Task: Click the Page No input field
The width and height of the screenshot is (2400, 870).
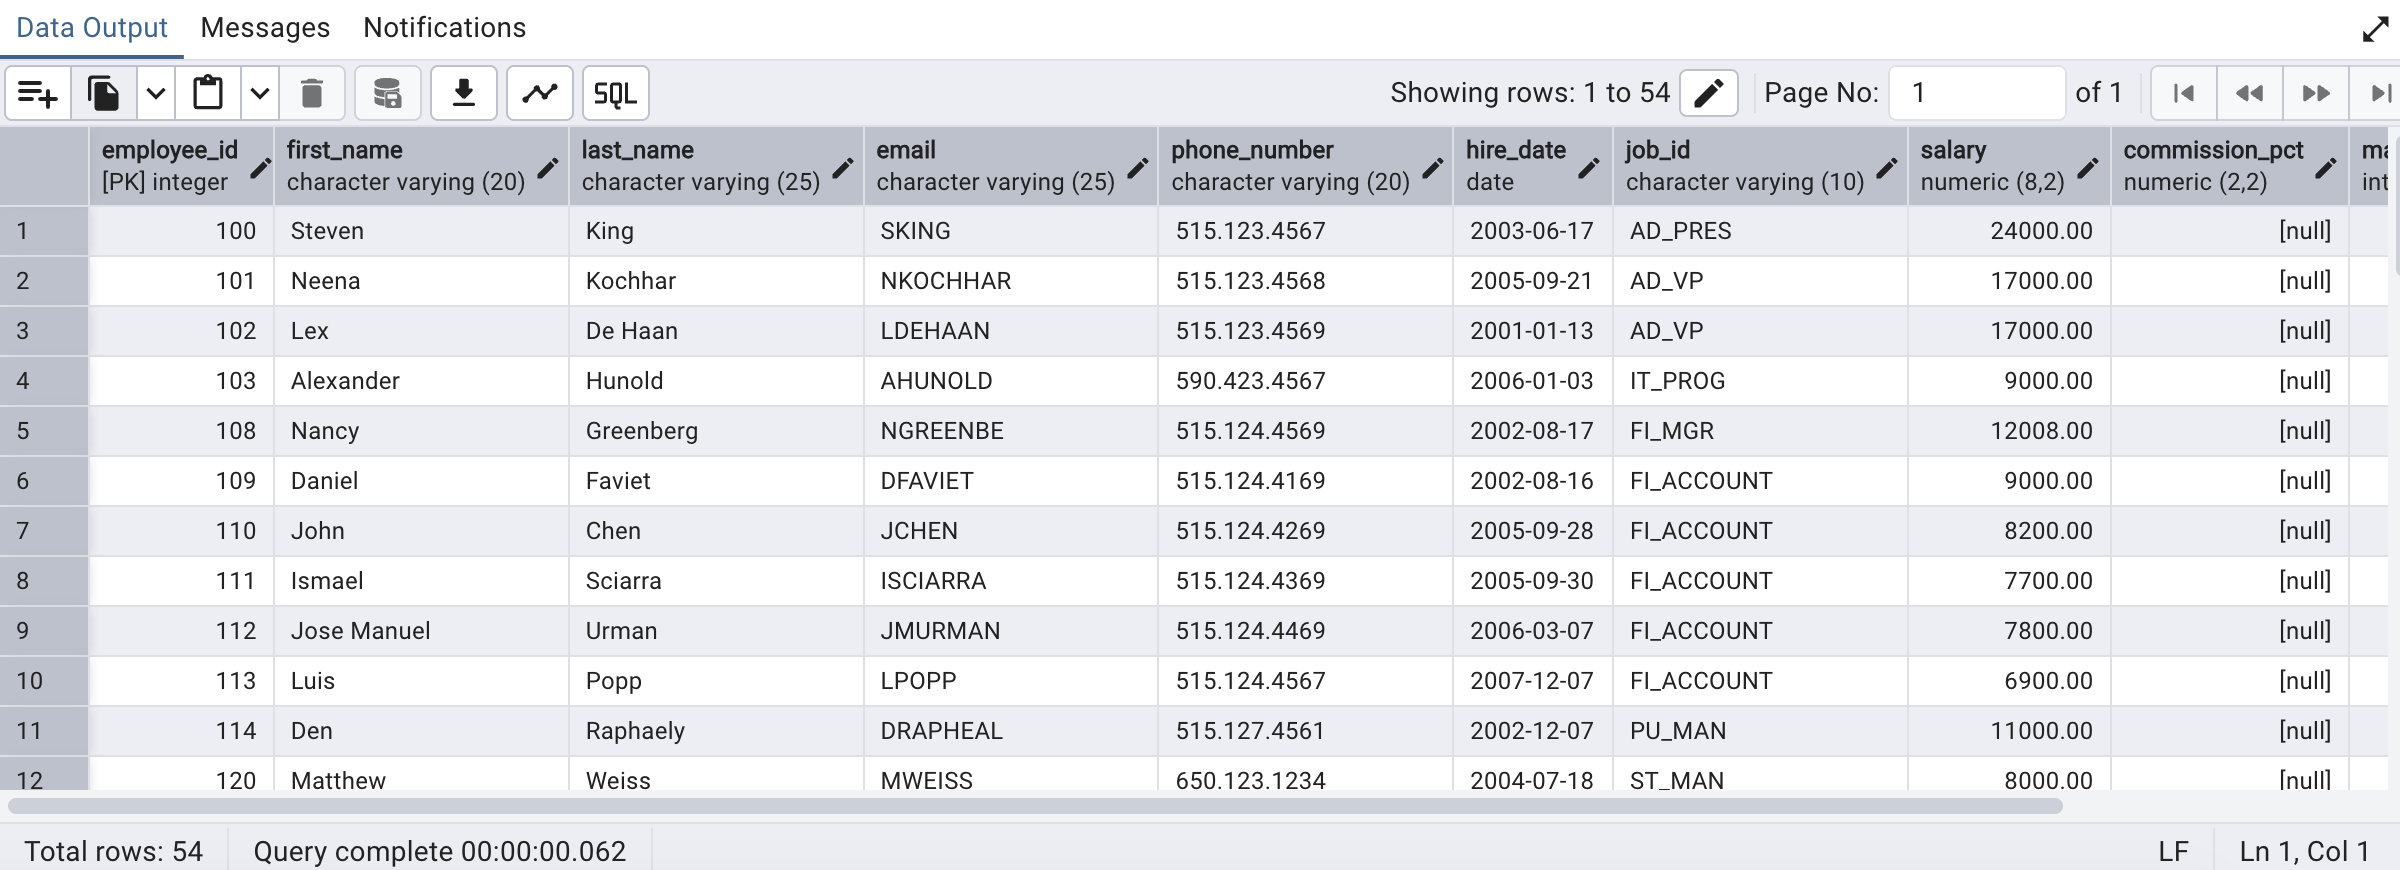Action: point(1976,93)
